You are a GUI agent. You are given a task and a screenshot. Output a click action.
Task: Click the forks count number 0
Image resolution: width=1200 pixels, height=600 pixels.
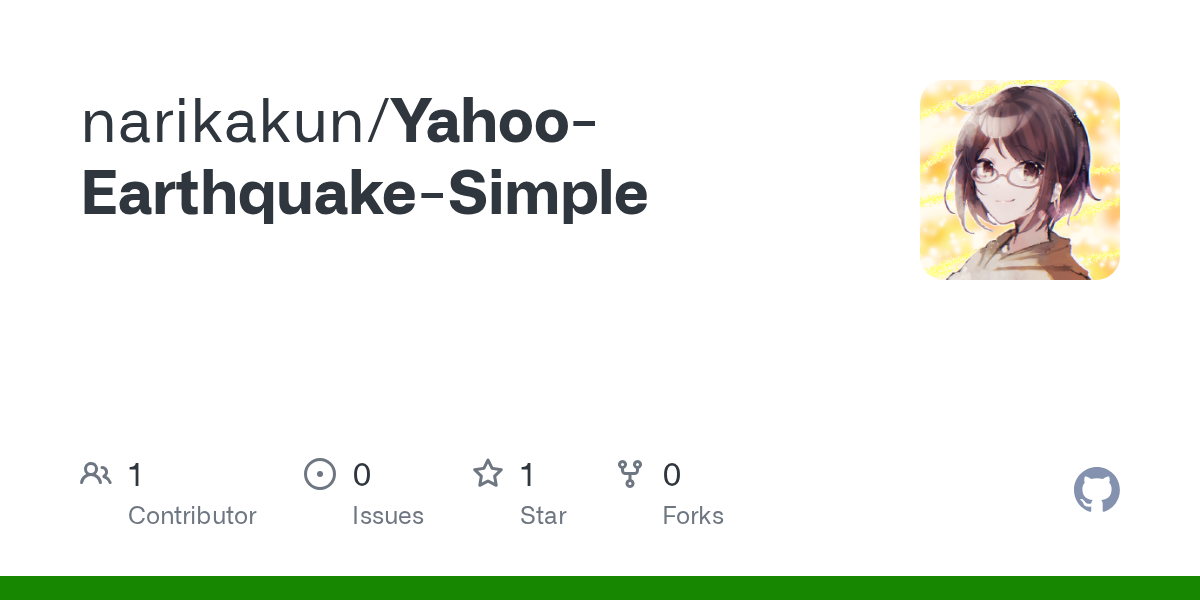coord(672,475)
